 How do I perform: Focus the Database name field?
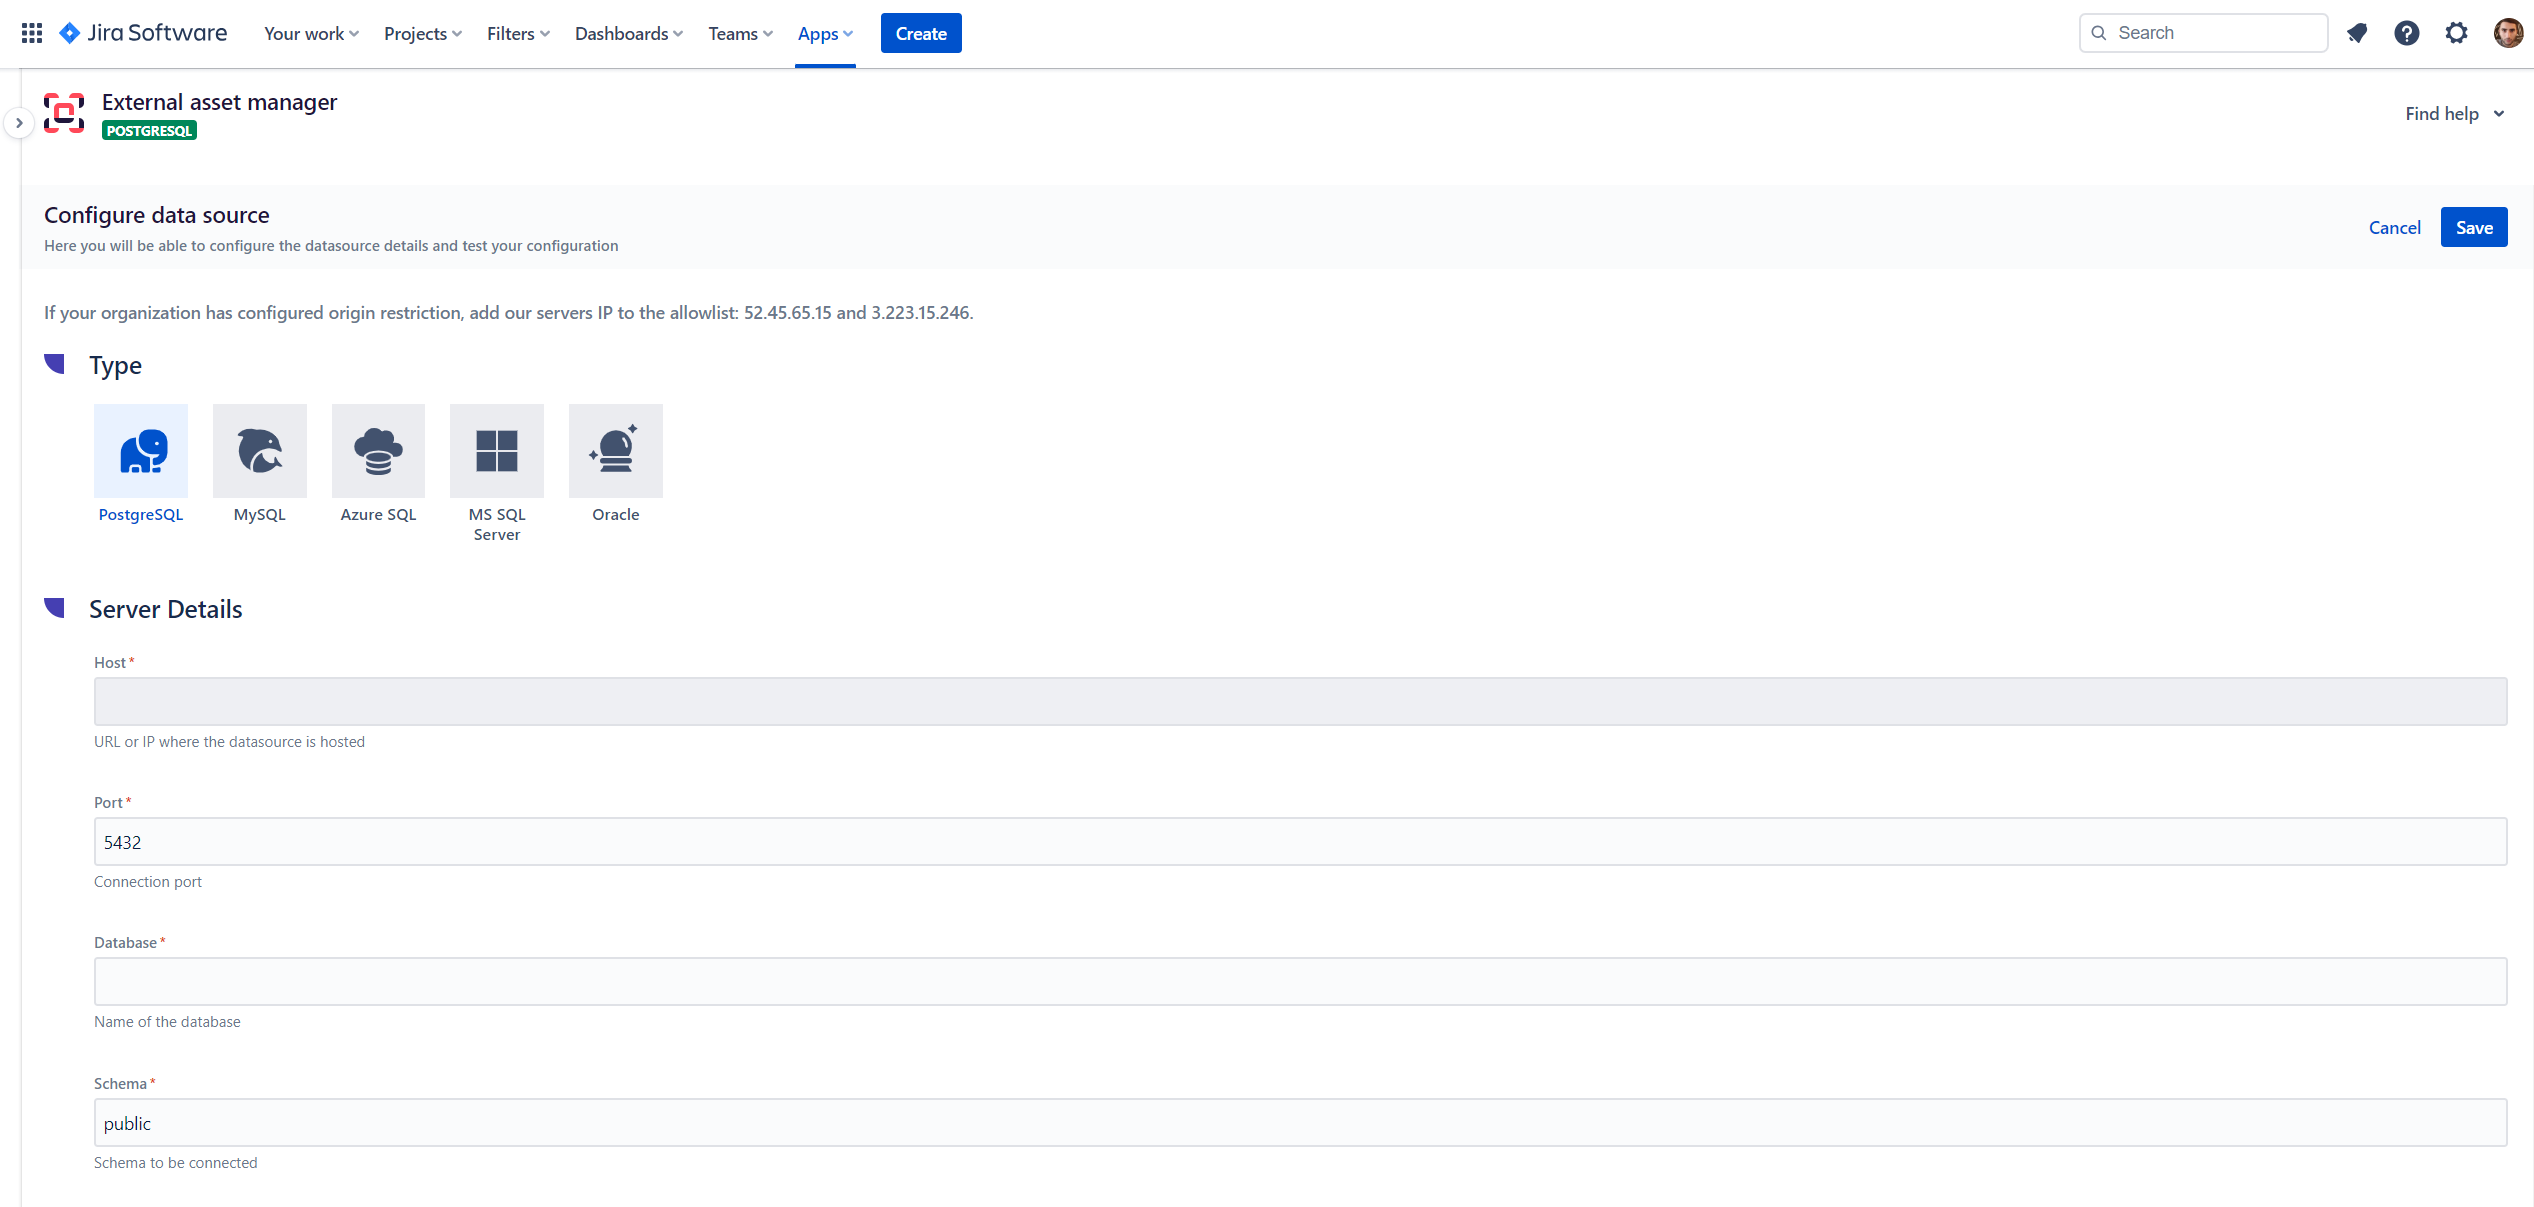click(x=1300, y=982)
